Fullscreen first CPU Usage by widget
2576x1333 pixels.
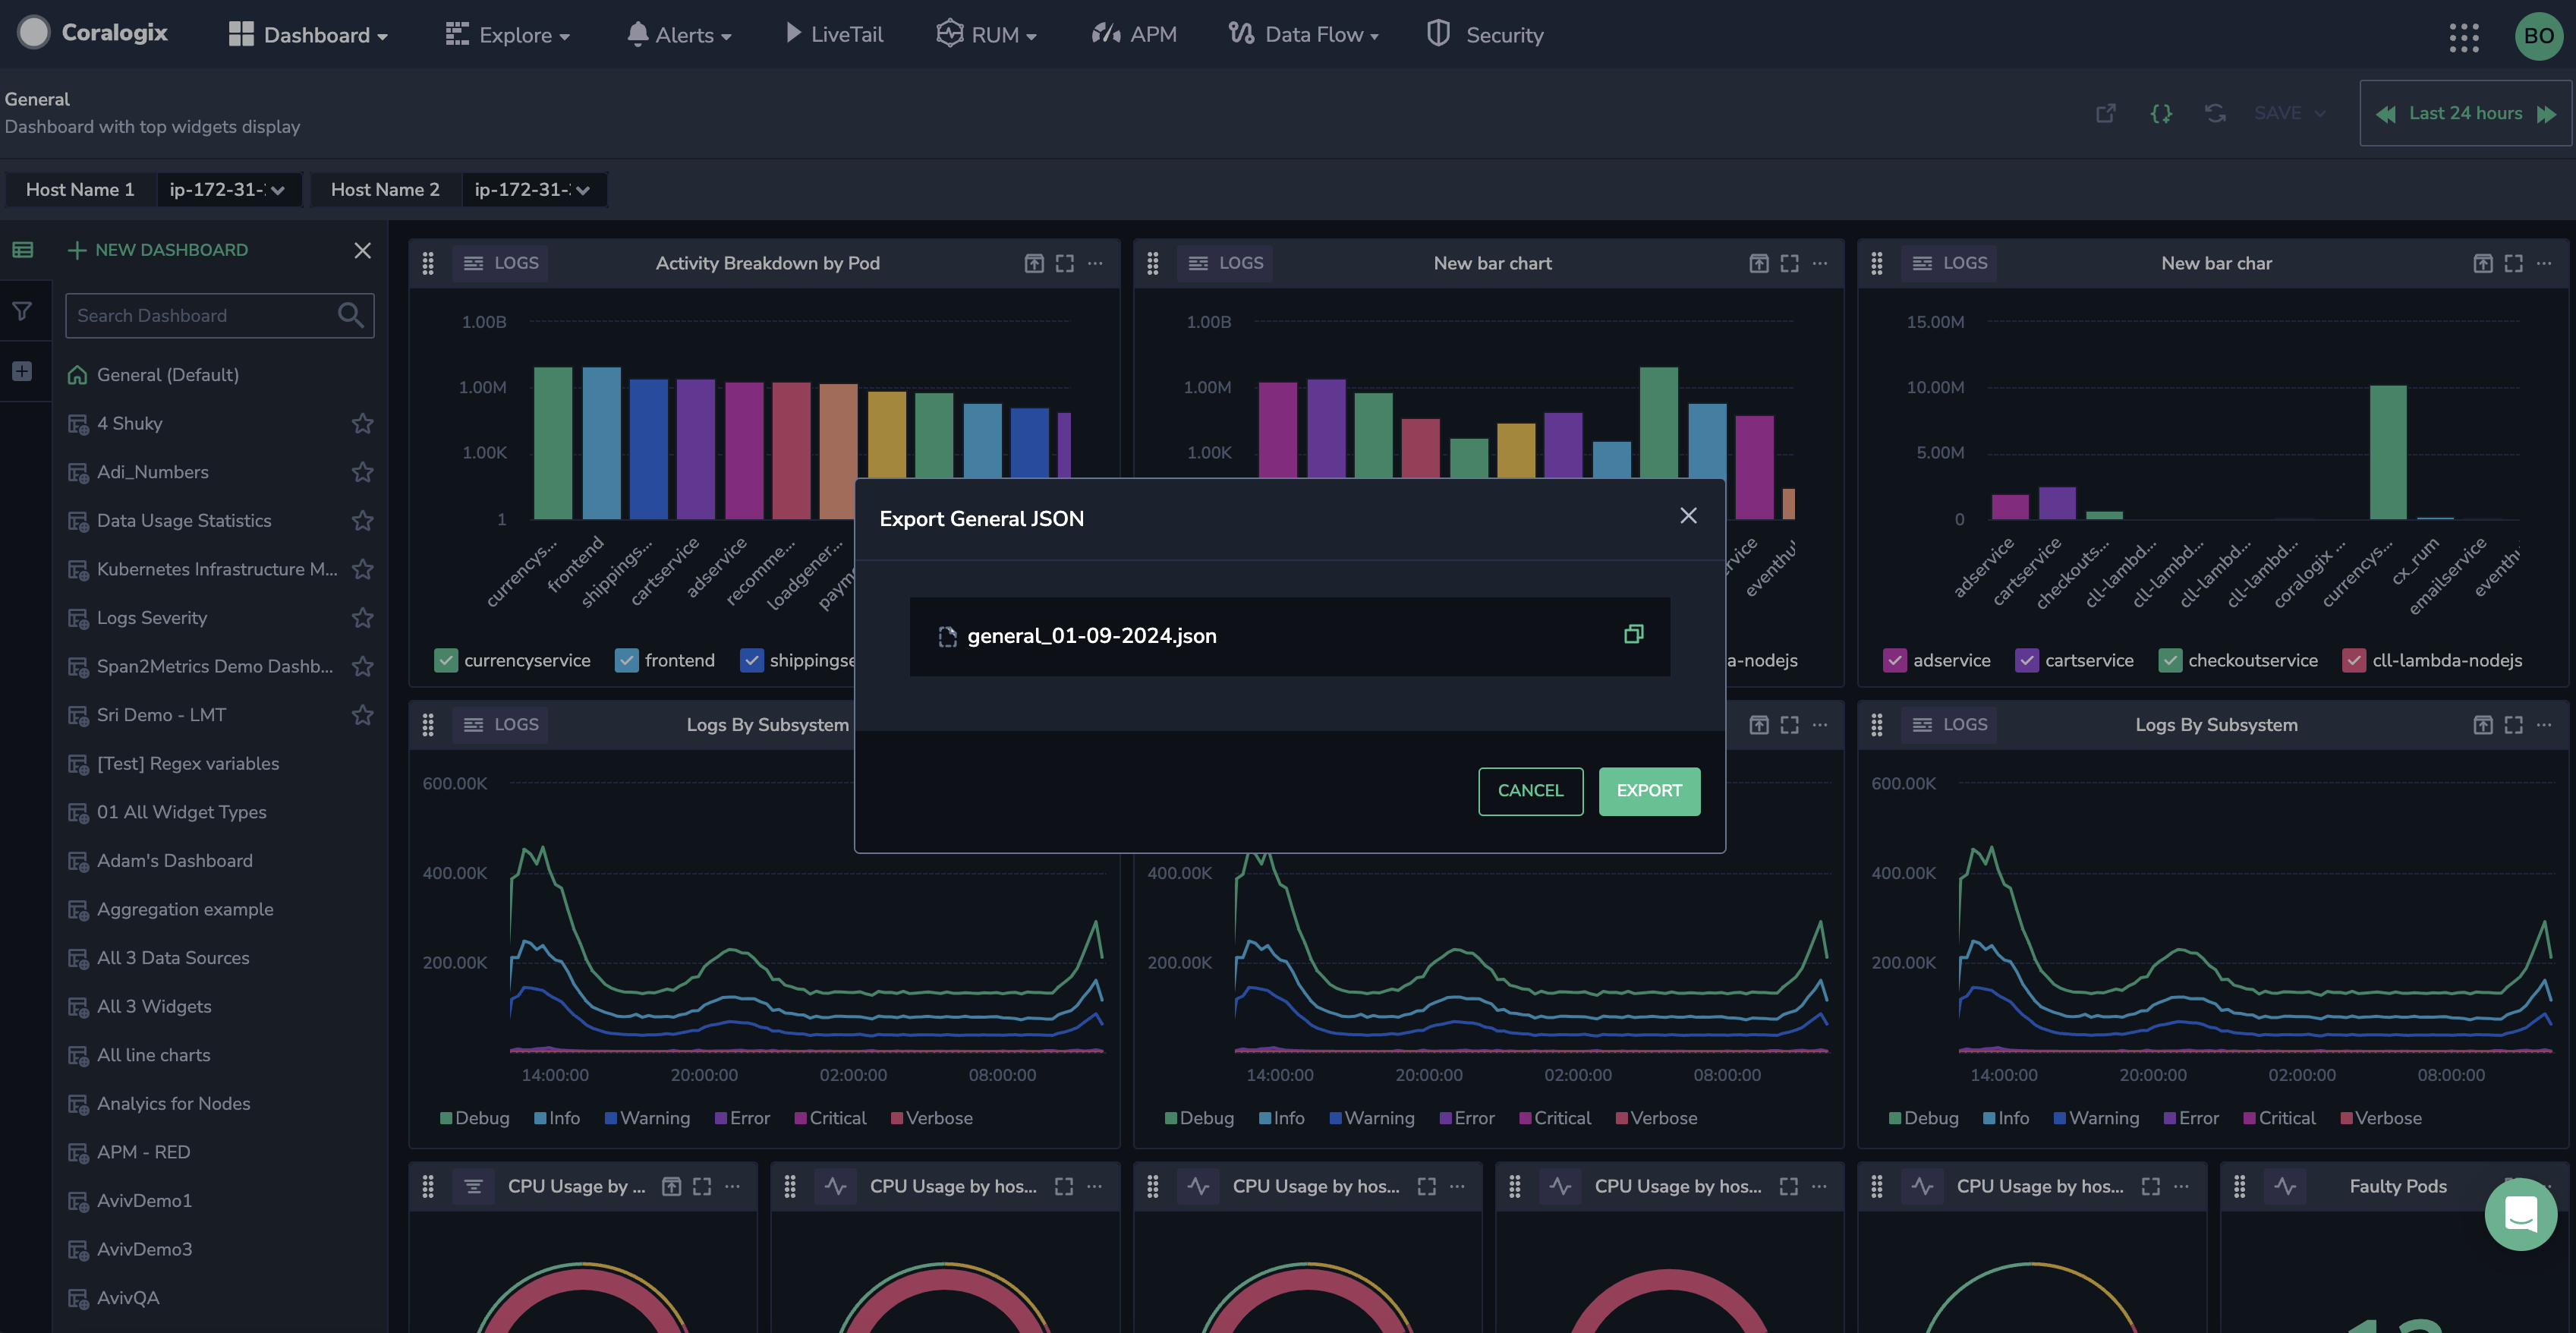(x=702, y=1186)
